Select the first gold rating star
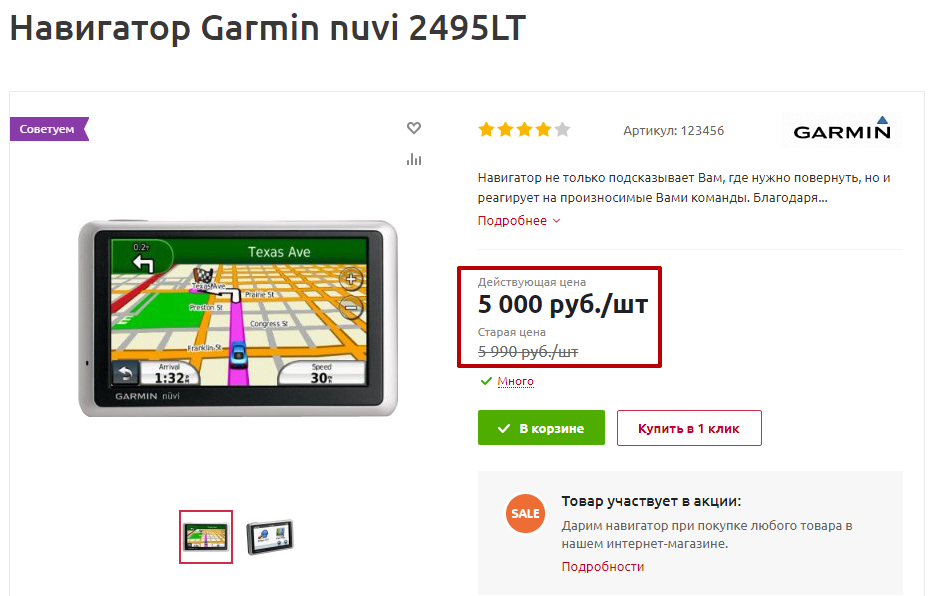Screen dimensions: 939x596 click(486, 129)
